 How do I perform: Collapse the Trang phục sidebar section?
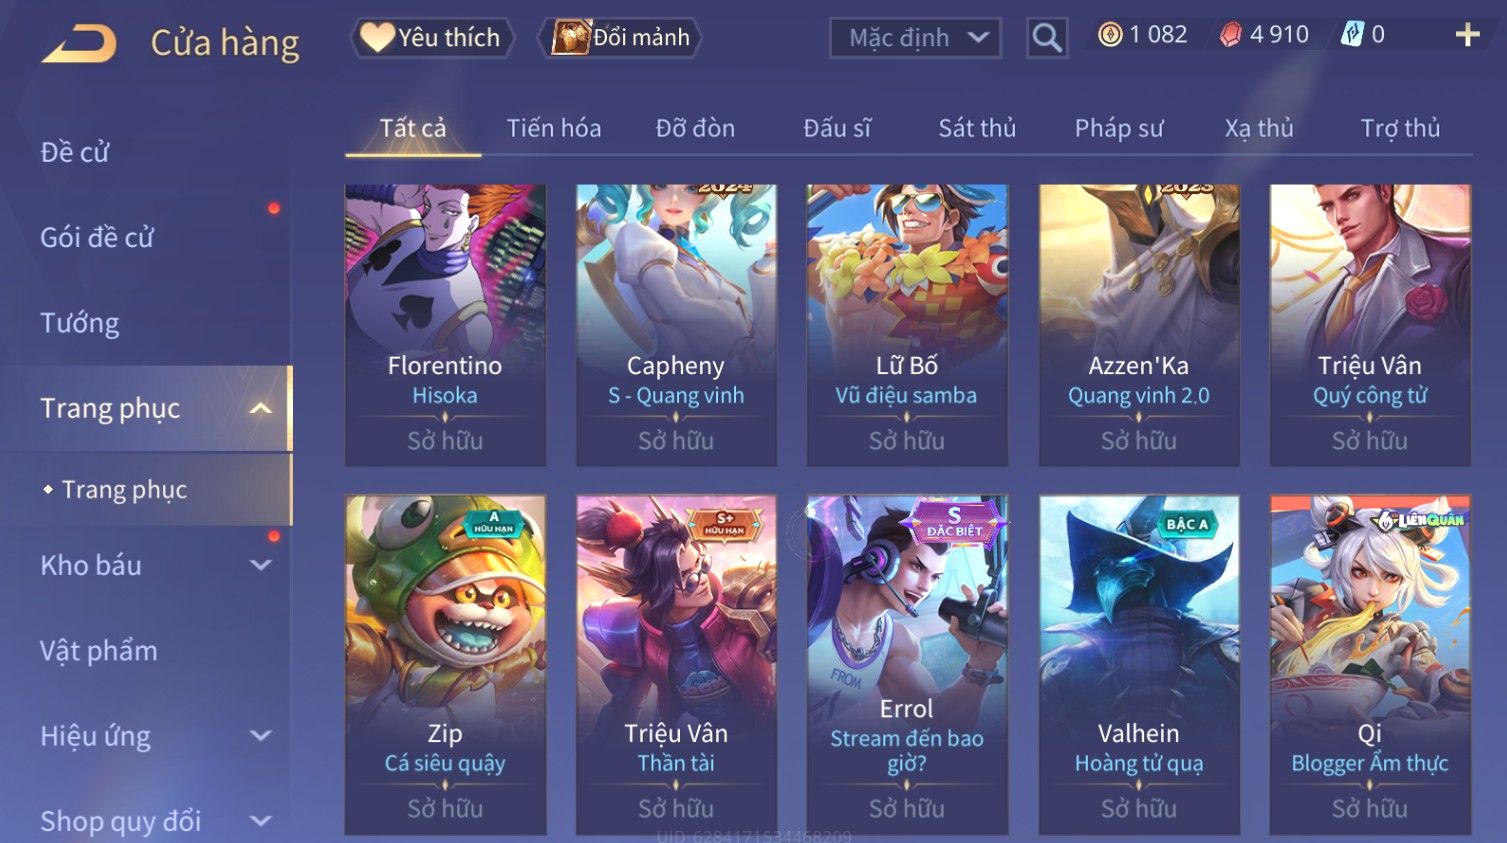coord(260,408)
